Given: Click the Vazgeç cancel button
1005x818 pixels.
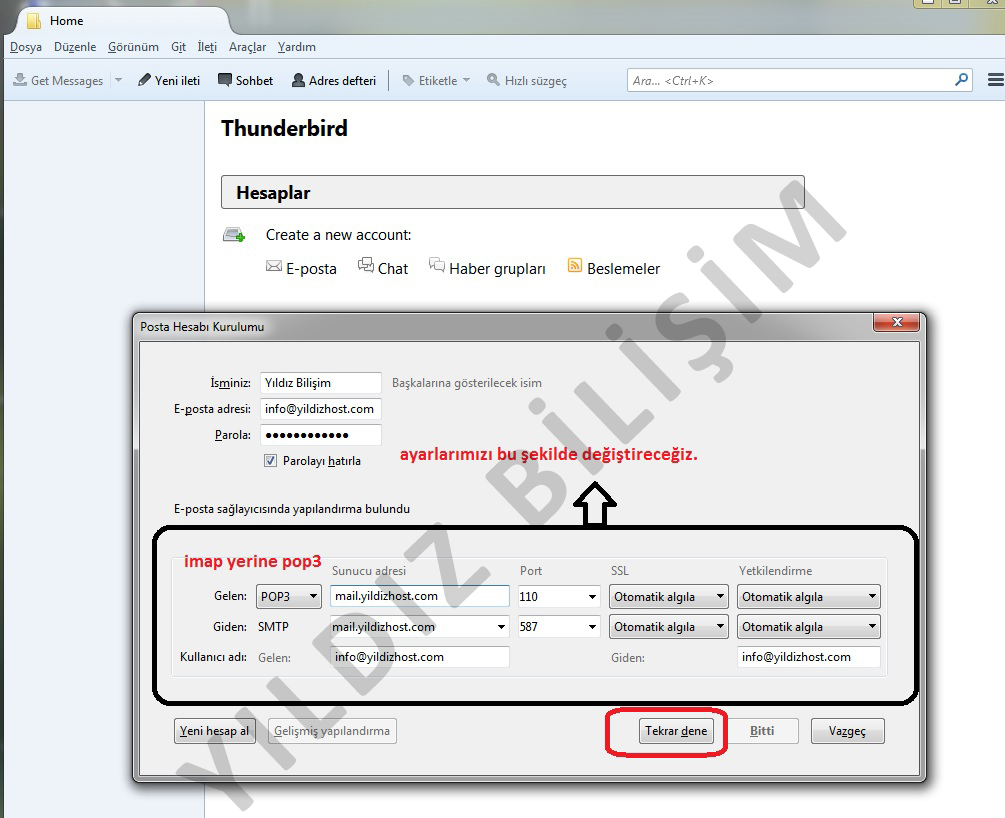Looking at the screenshot, I should click(847, 731).
